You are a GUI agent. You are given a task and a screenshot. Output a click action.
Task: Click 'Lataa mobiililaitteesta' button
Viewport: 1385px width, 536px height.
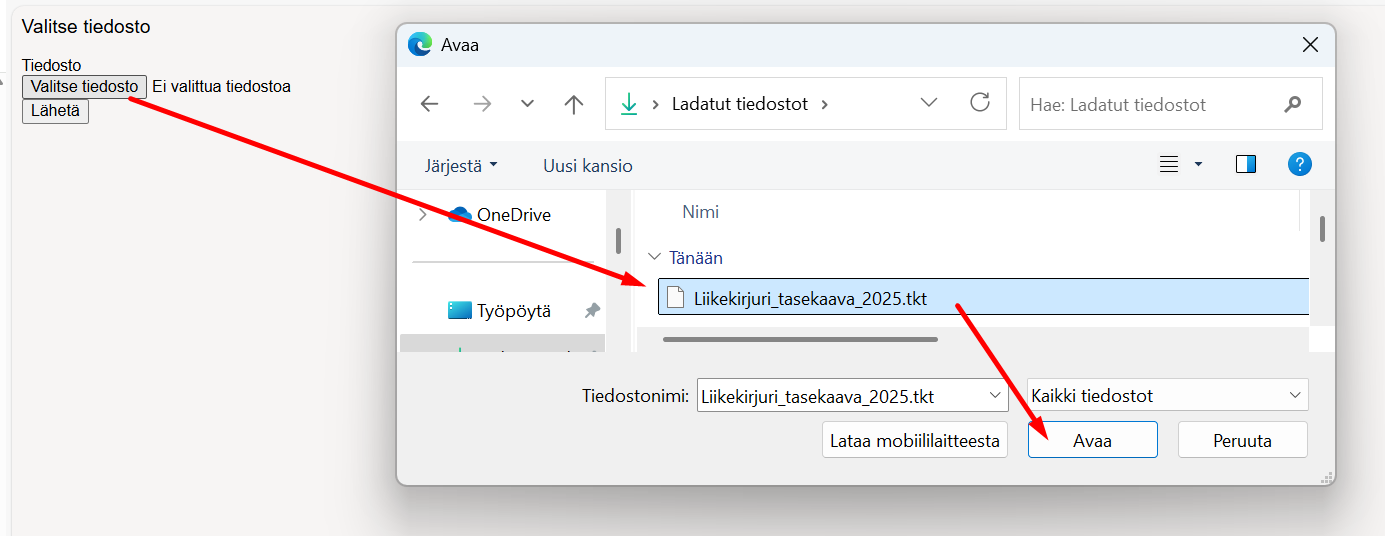915,440
